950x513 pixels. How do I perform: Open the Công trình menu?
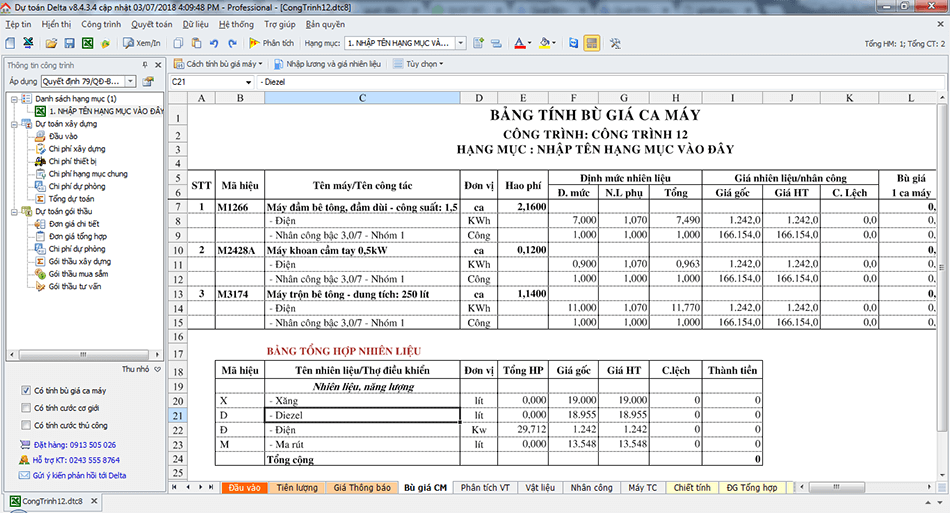point(100,23)
